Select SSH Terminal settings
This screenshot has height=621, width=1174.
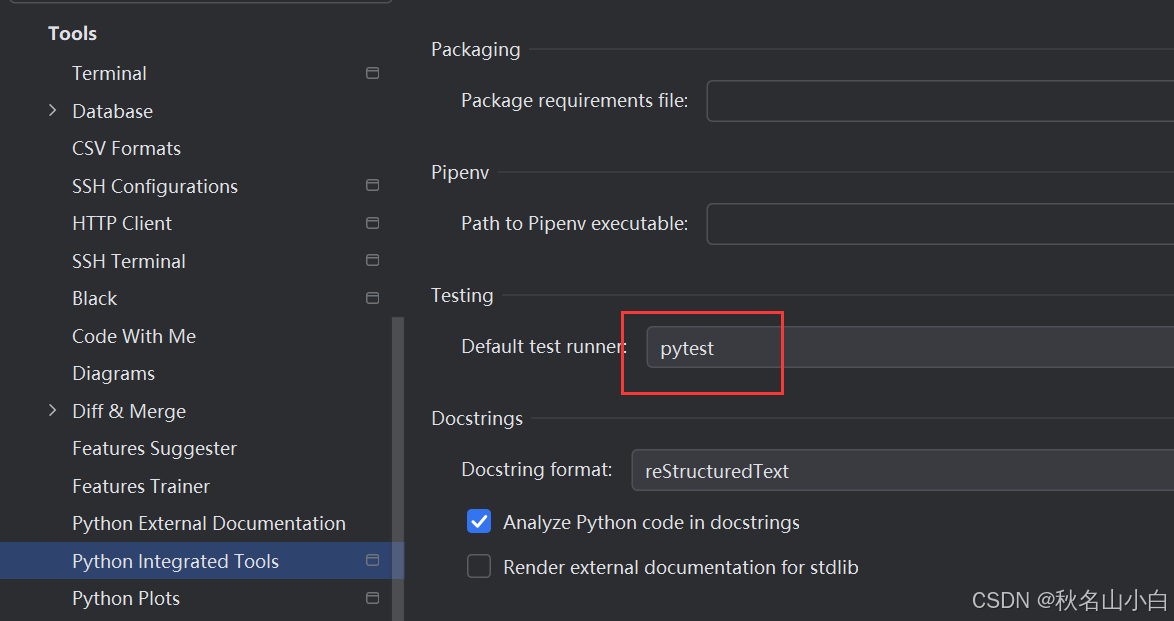pos(129,261)
